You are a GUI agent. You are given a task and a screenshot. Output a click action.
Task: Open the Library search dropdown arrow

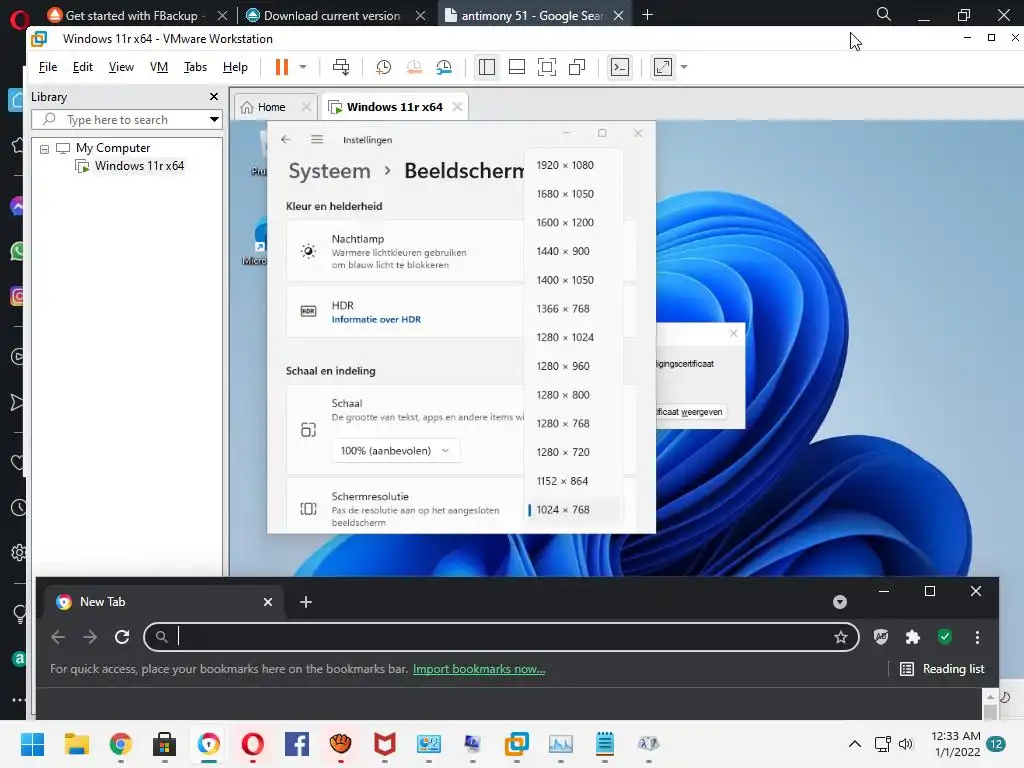pyautogui.click(x=214, y=120)
